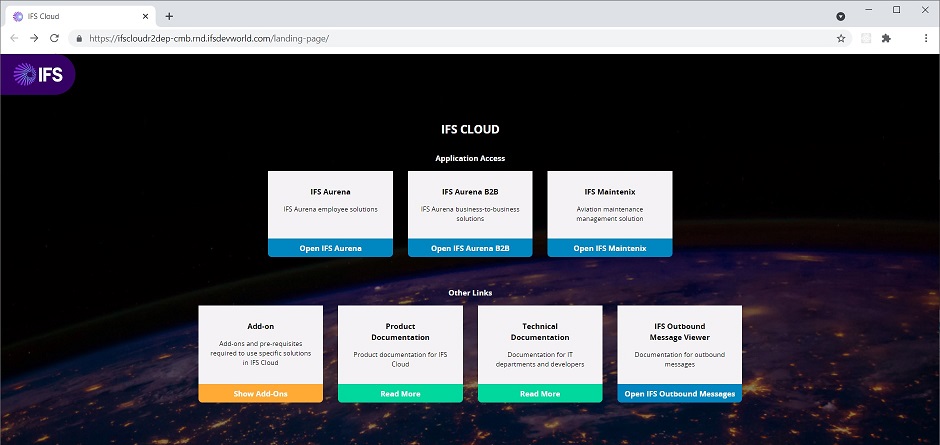This screenshot has height=445, width=940.
Task: Expand the tab search dropdown arrow
Action: (x=840, y=16)
